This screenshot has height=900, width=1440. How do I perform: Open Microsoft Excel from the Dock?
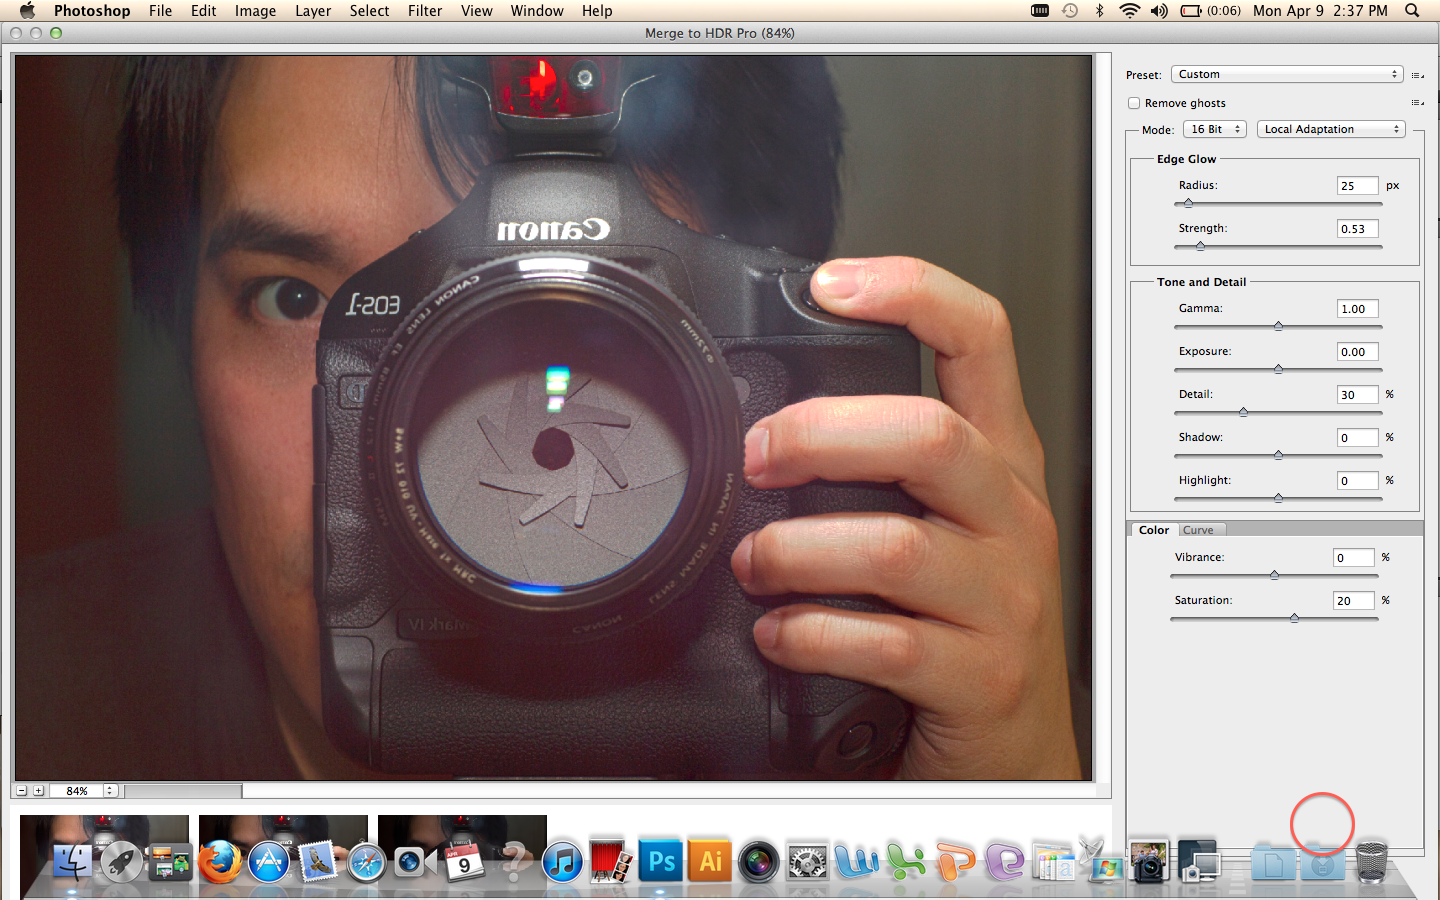click(x=906, y=861)
